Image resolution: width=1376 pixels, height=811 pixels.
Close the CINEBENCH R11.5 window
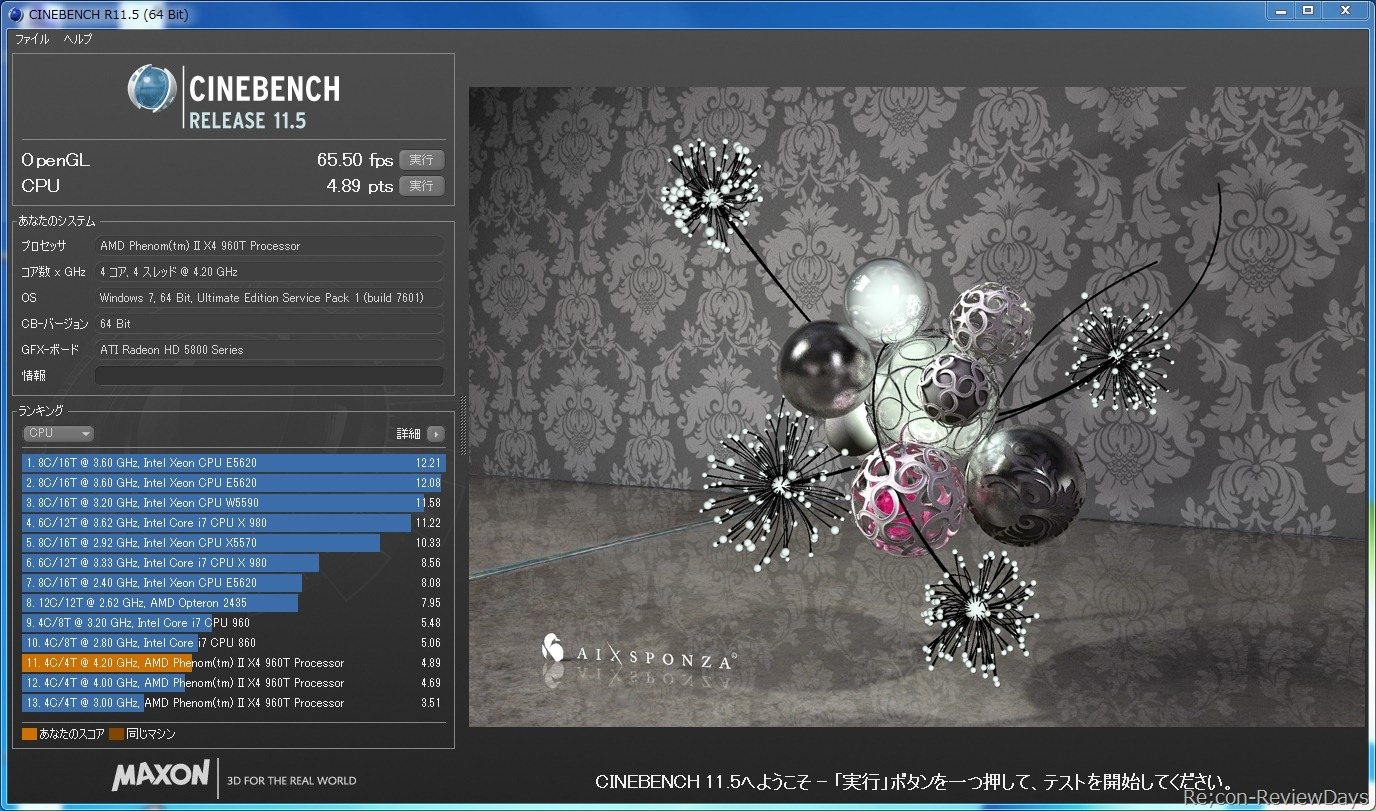click(x=1344, y=11)
